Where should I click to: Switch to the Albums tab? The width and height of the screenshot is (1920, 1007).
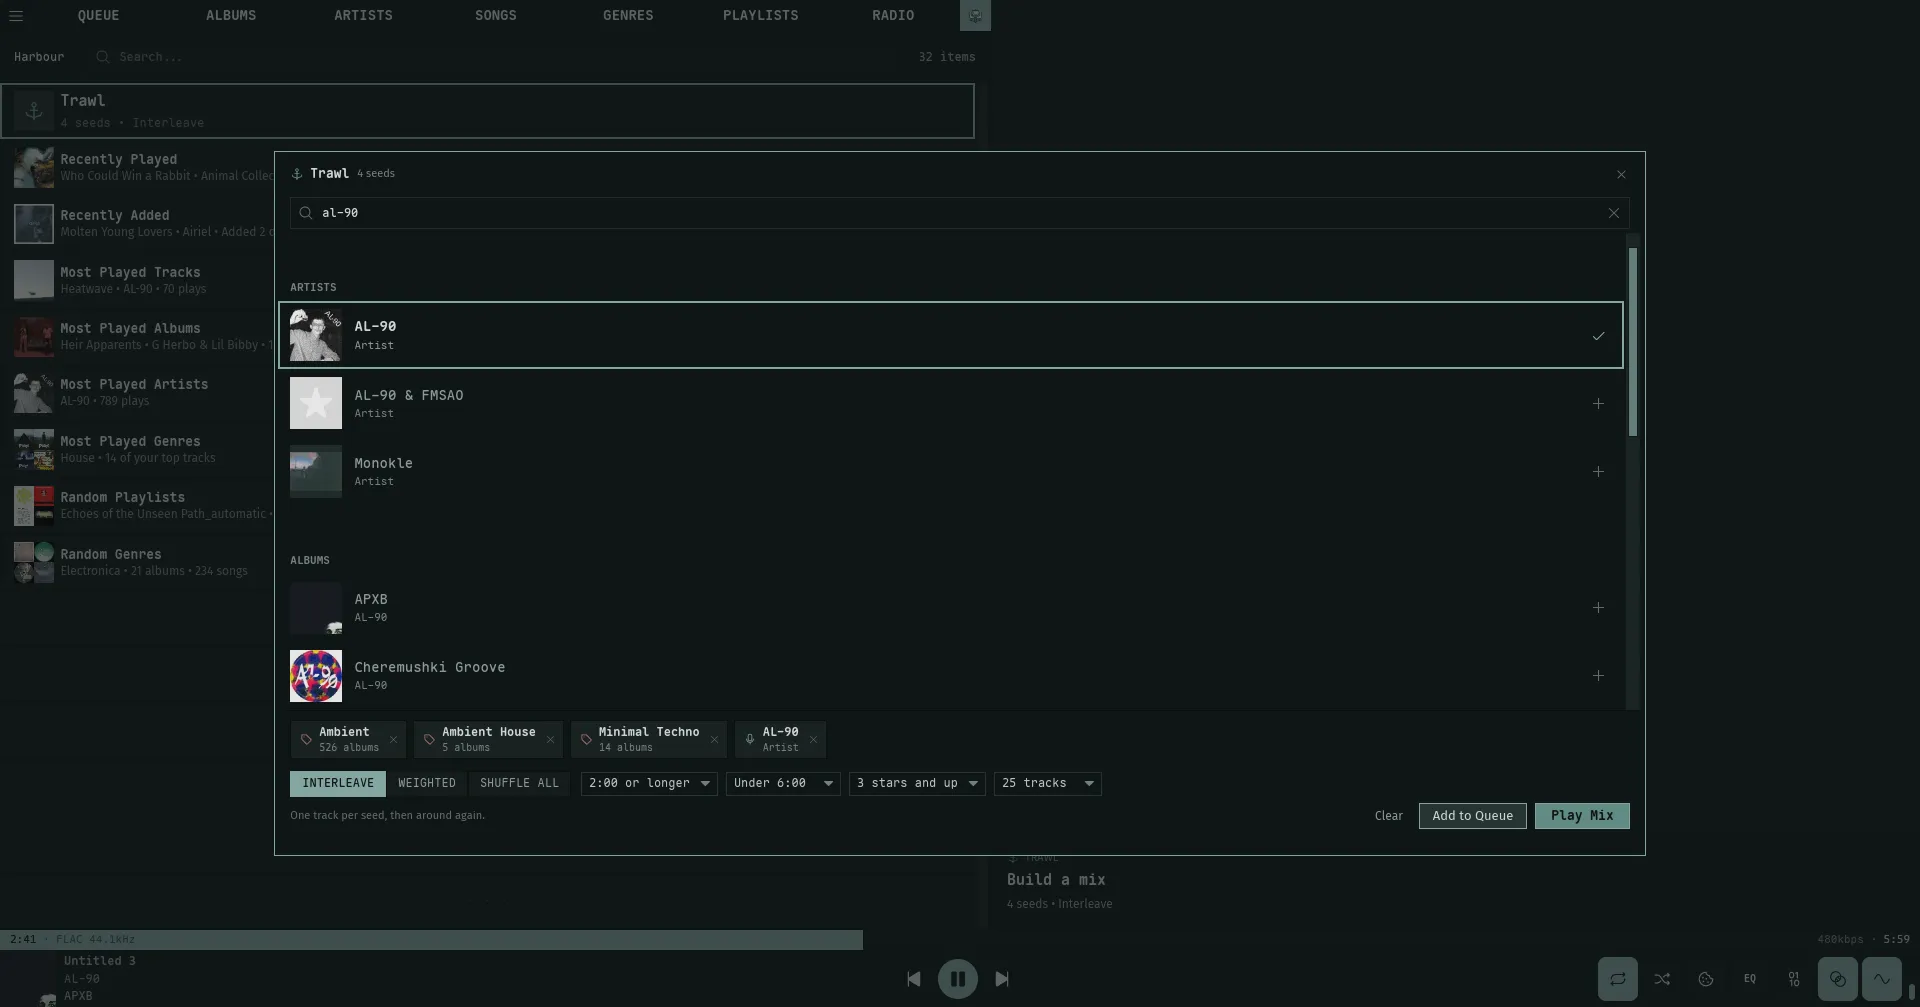click(231, 15)
